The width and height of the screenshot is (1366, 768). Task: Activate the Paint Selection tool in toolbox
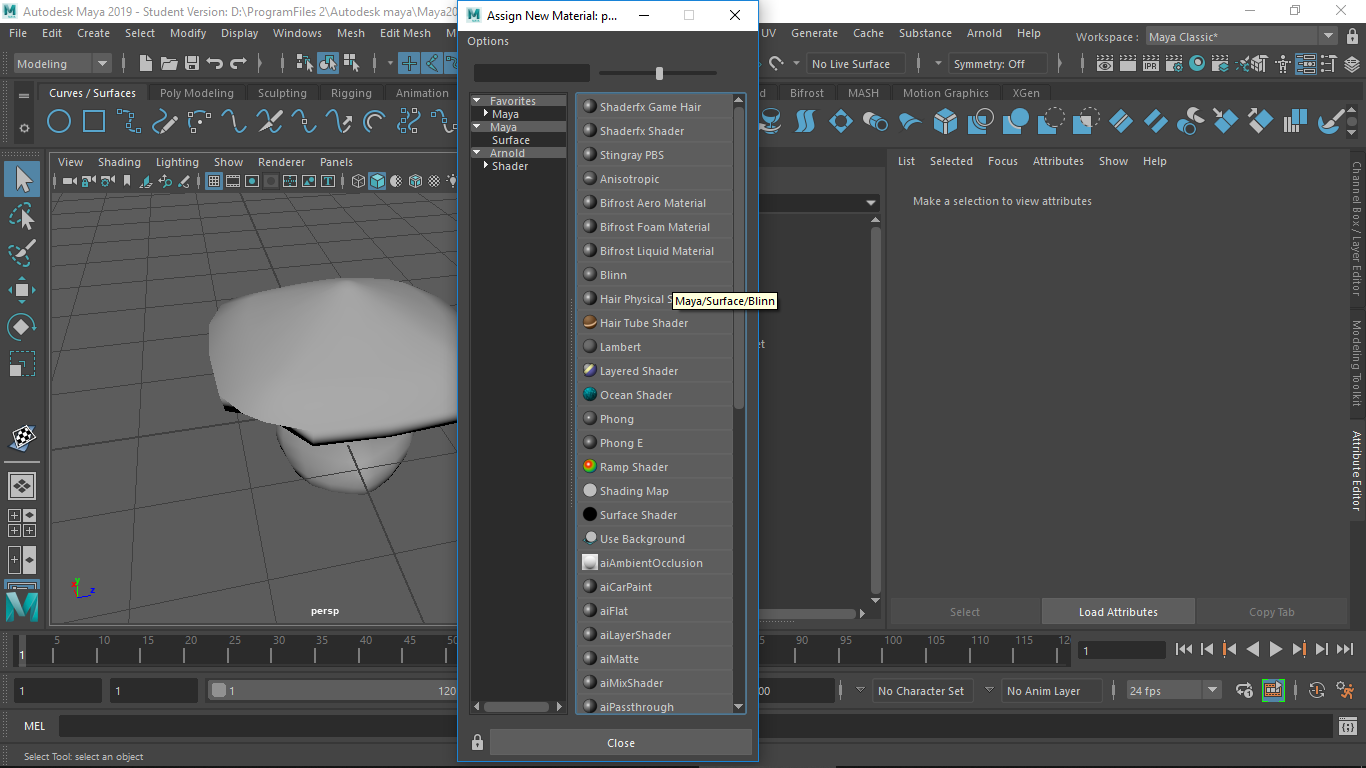click(22, 252)
